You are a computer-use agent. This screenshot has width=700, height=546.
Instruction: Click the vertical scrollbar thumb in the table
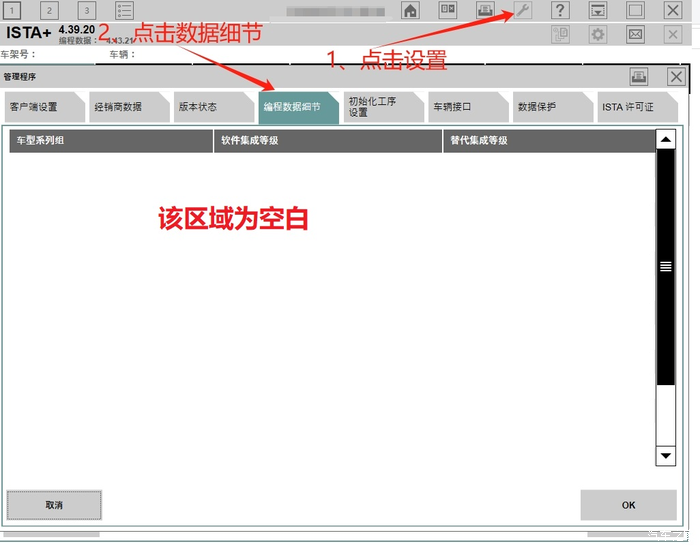[665, 266]
